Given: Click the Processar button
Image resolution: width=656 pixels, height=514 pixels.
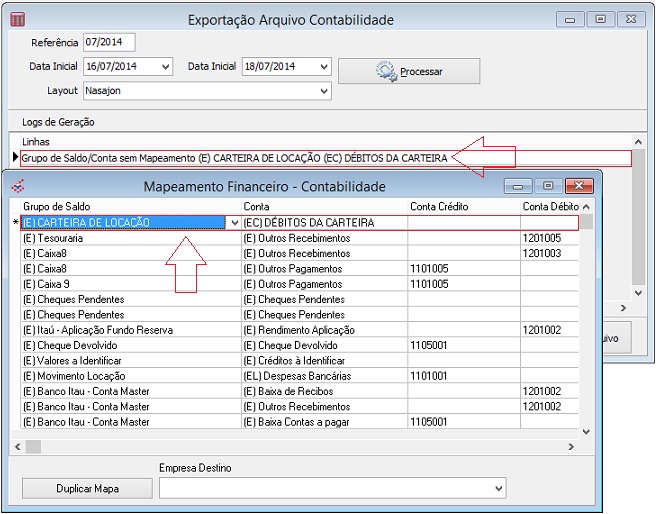Looking at the screenshot, I should pos(409,71).
